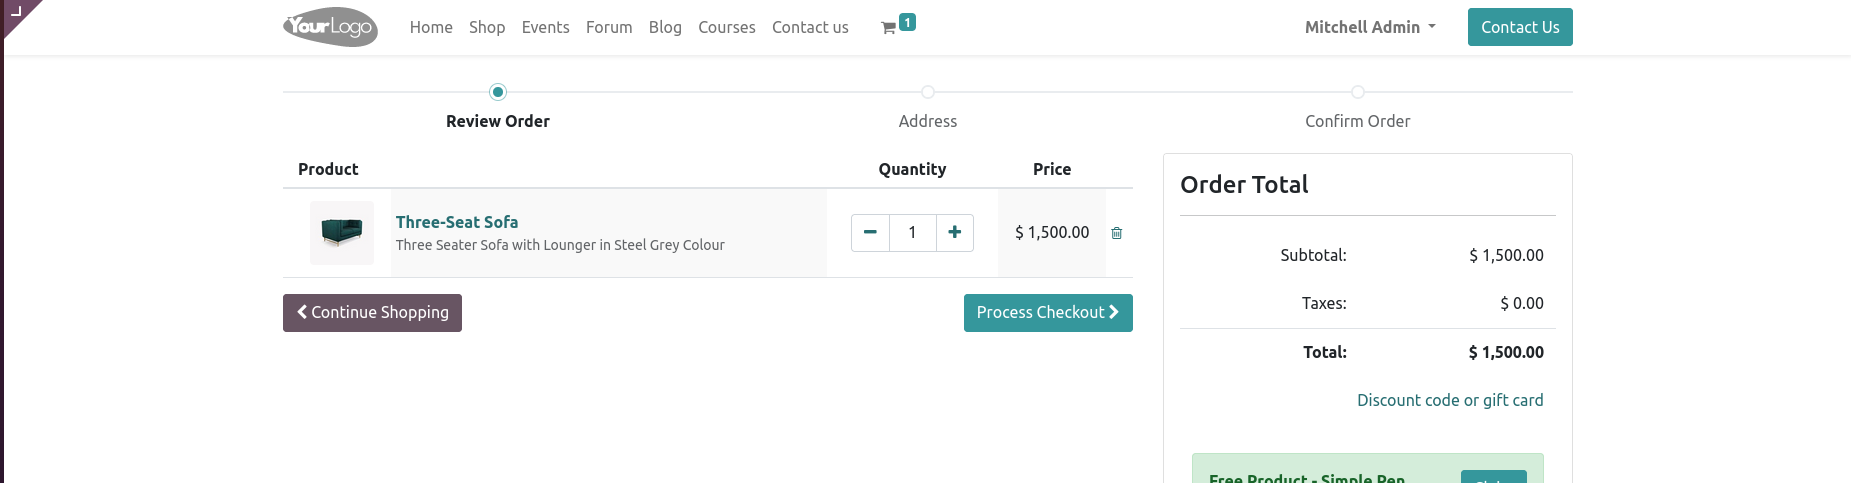The image size is (1851, 483).
Task: Click the Three-Seat Sofa product name link
Action: click(x=457, y=222)
